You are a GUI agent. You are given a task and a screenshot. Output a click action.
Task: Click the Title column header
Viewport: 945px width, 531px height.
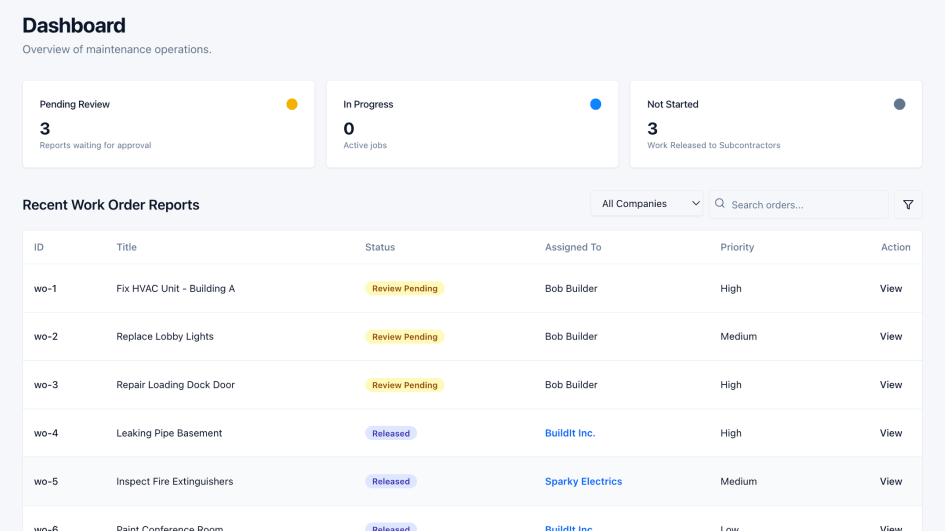pos(127,247)
